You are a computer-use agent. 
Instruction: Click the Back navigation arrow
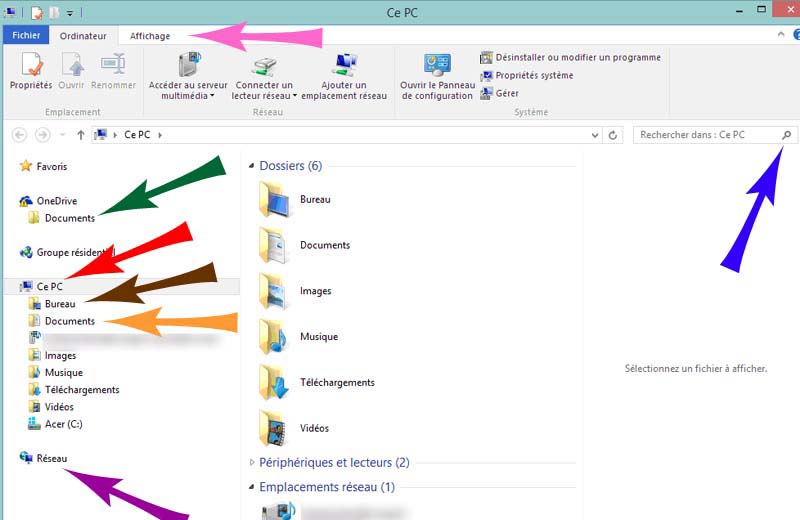click(19, 135)
